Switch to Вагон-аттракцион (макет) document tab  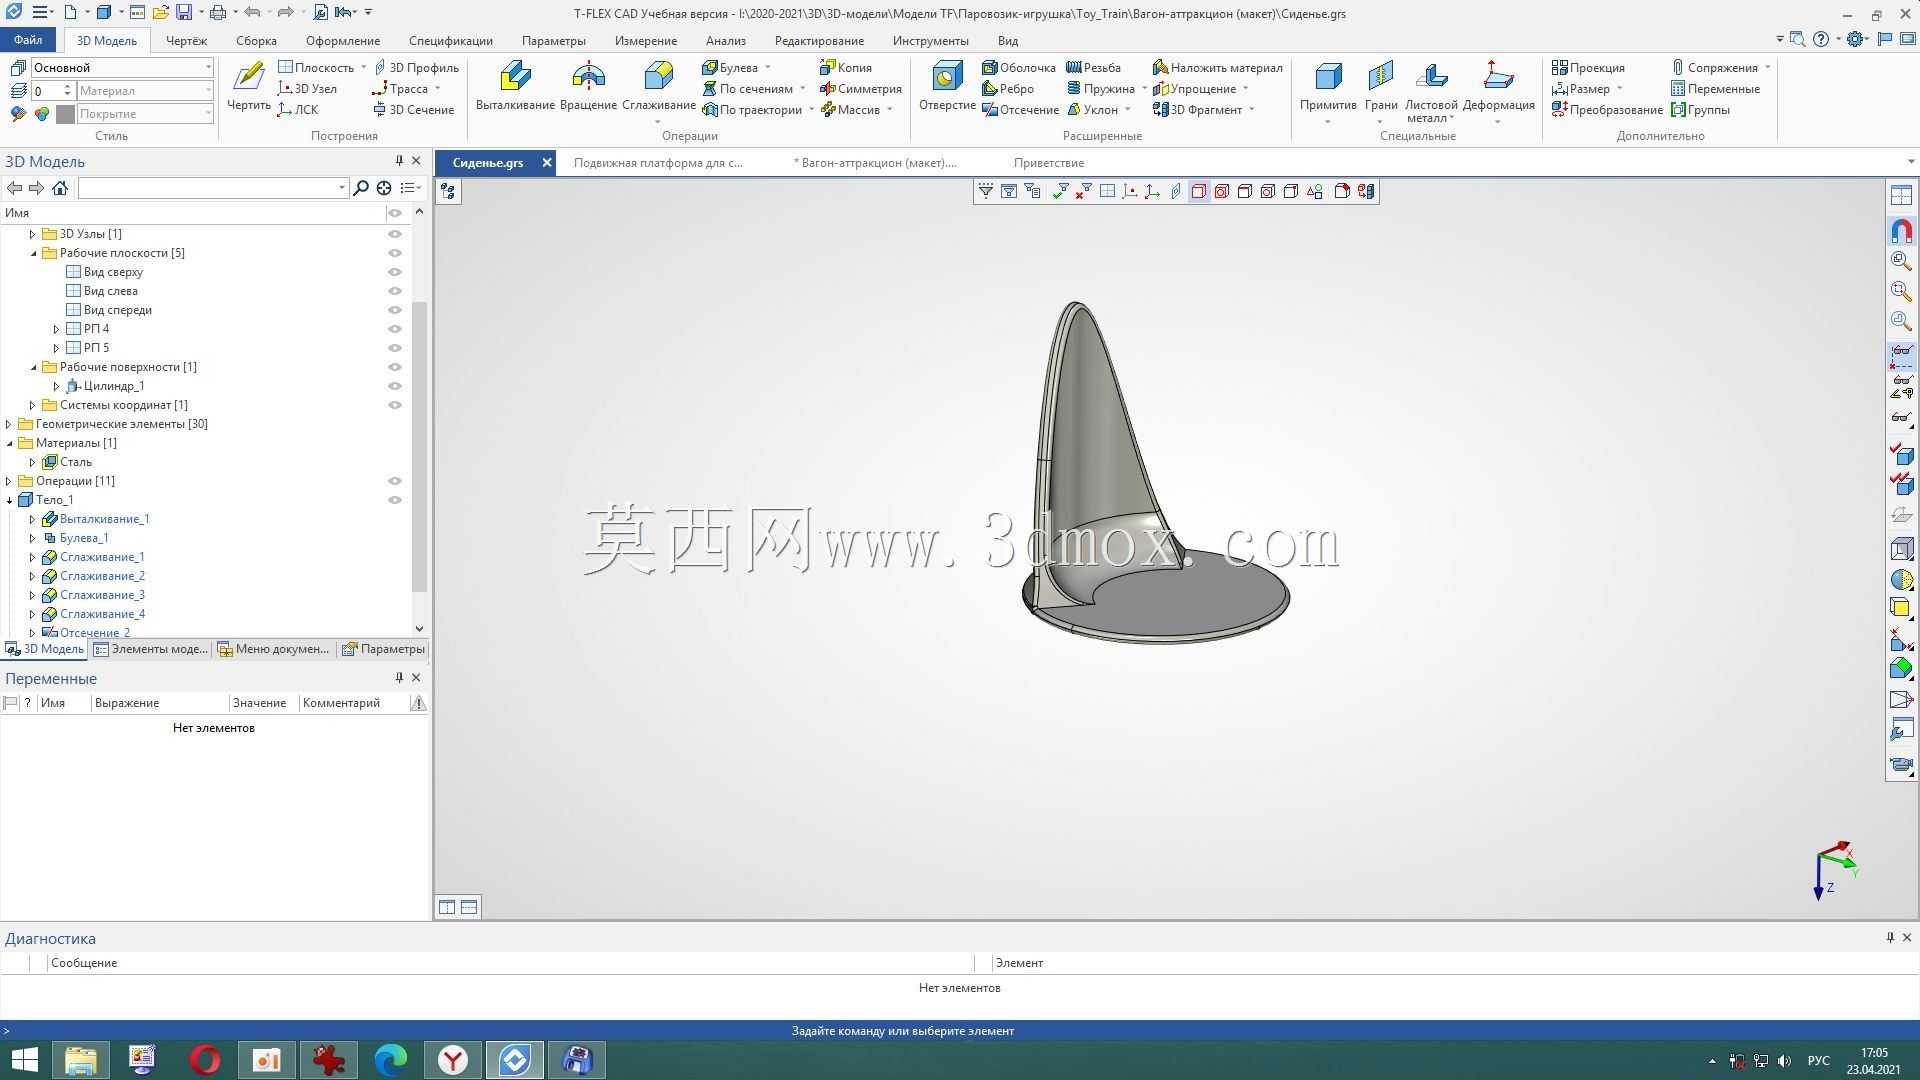pyautogui.click(x=875, y=163)
